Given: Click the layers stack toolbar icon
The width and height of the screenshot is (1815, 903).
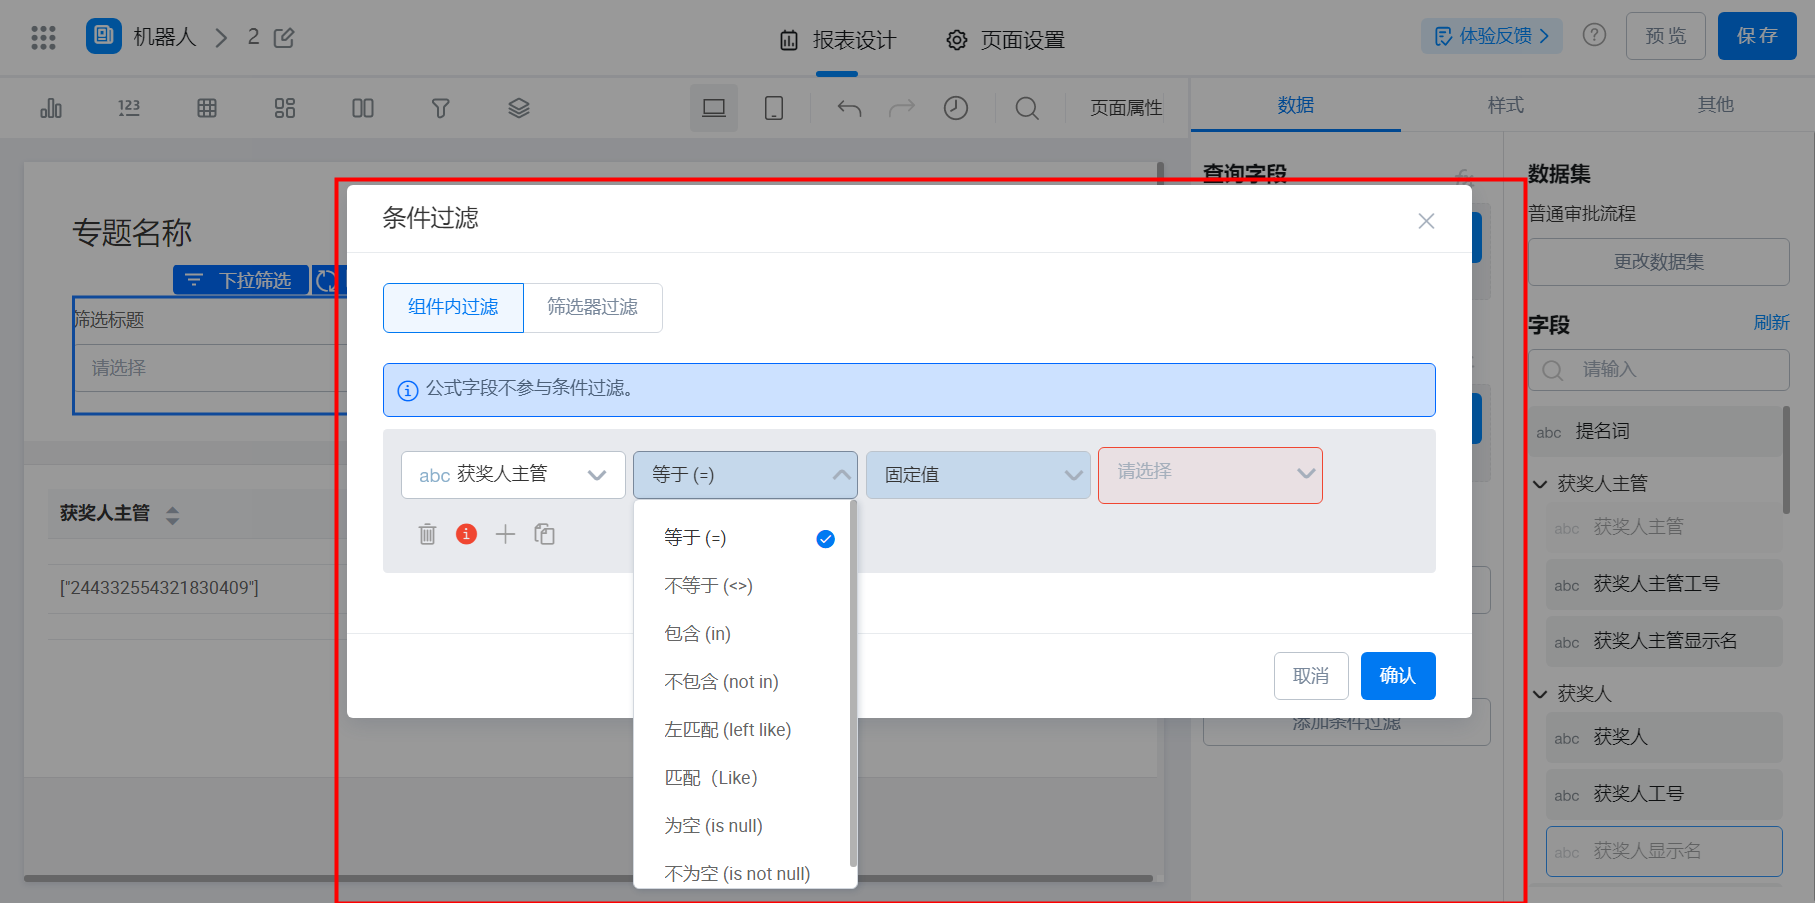Looking at the screenshot, I should tap(518, 108).
